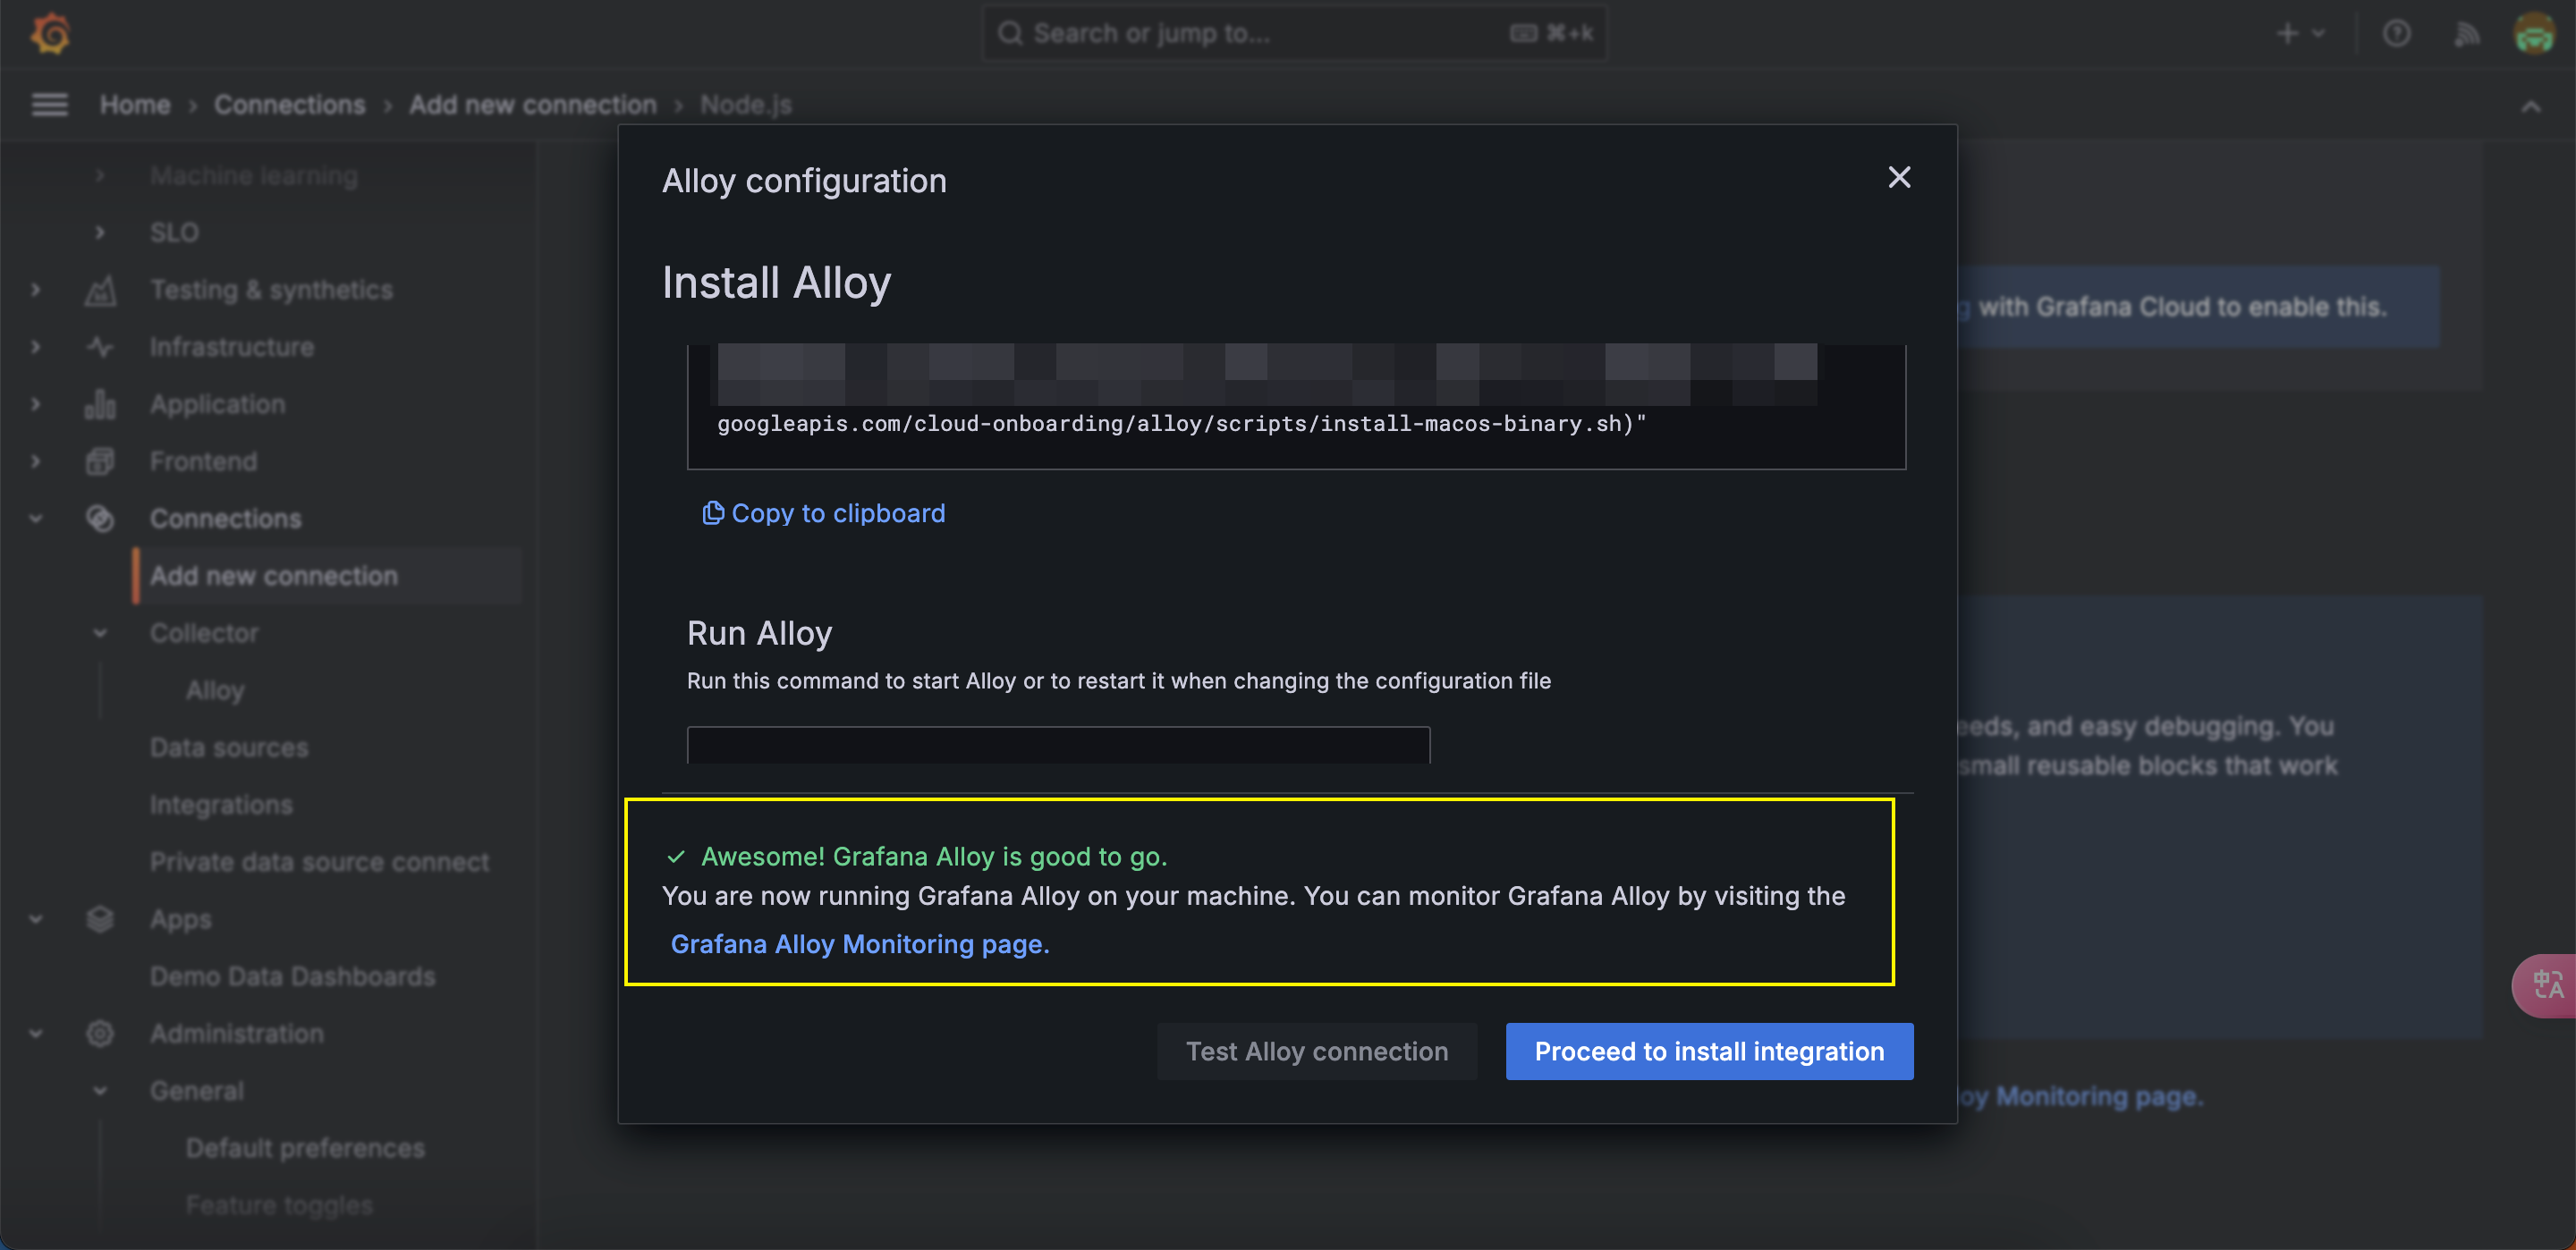Open Demo Data Dashboards
Image resolution: width=2576 pixels, height=1250 pixels.
(293, 976)
